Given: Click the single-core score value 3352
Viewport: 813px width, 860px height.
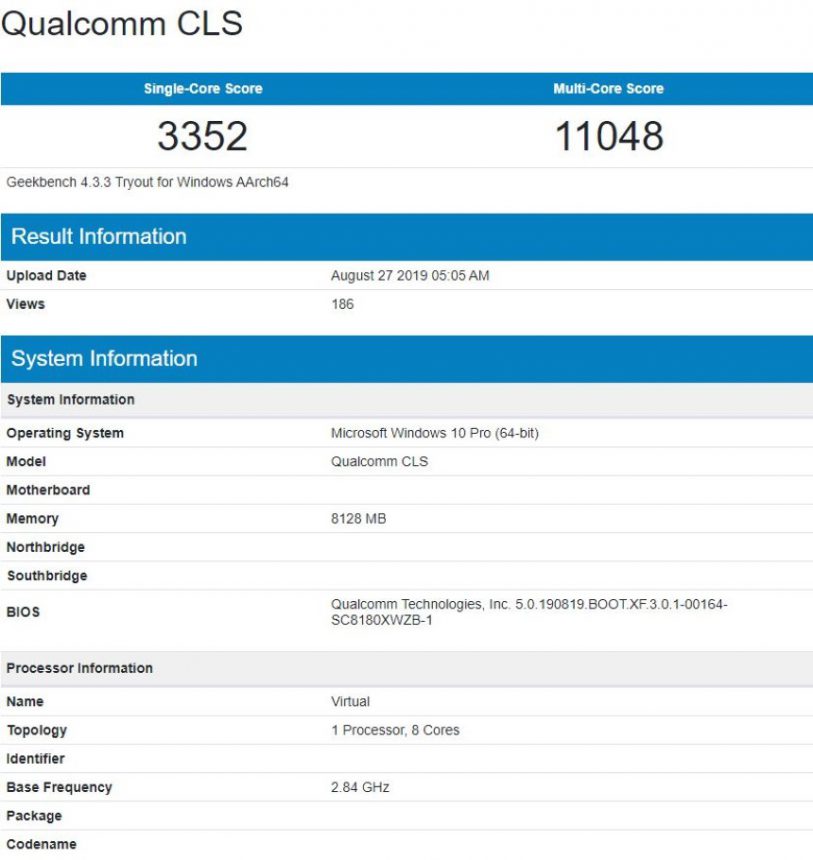Looking at the screenshot, I should tap(202, 136).
